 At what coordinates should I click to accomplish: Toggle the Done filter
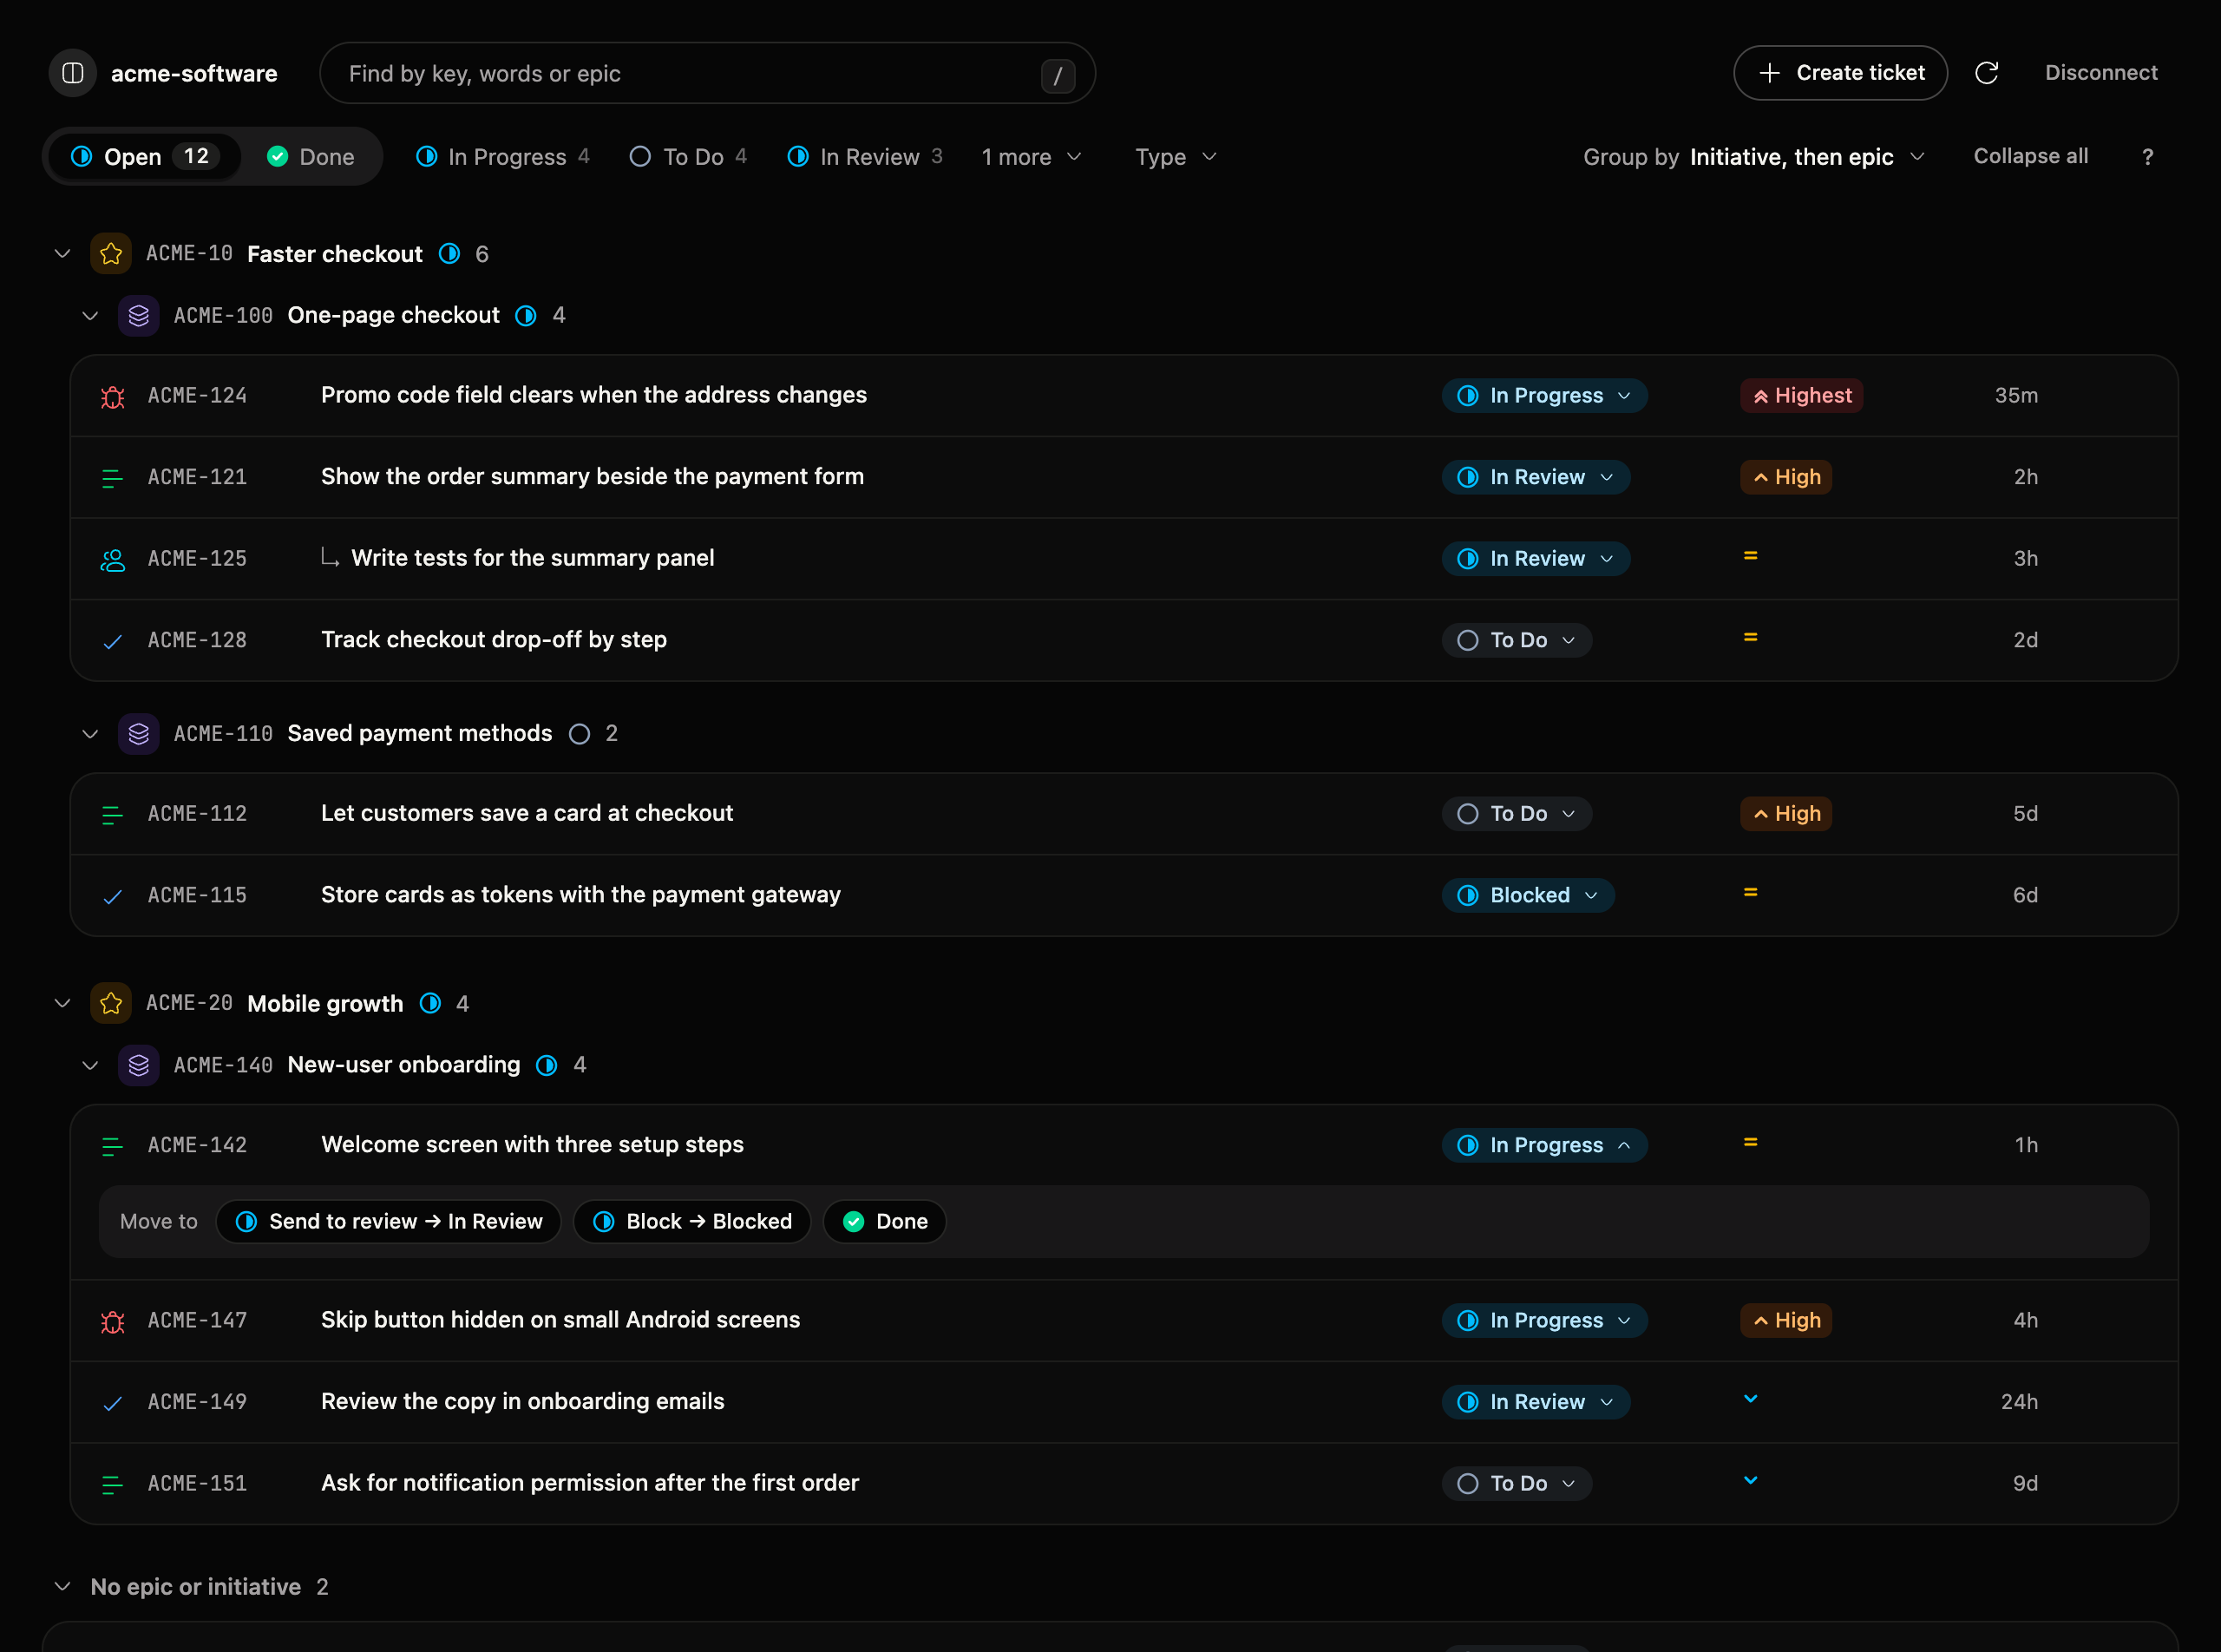(311, 157)
